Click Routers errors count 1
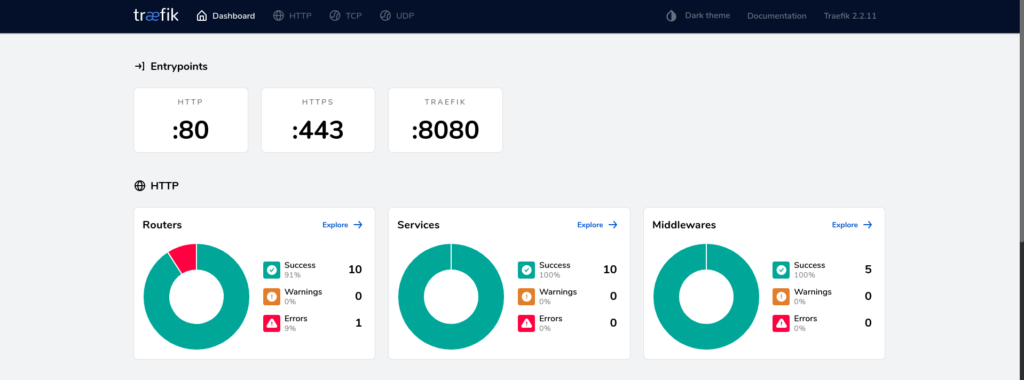1024x380 pixels. (359, 323)
